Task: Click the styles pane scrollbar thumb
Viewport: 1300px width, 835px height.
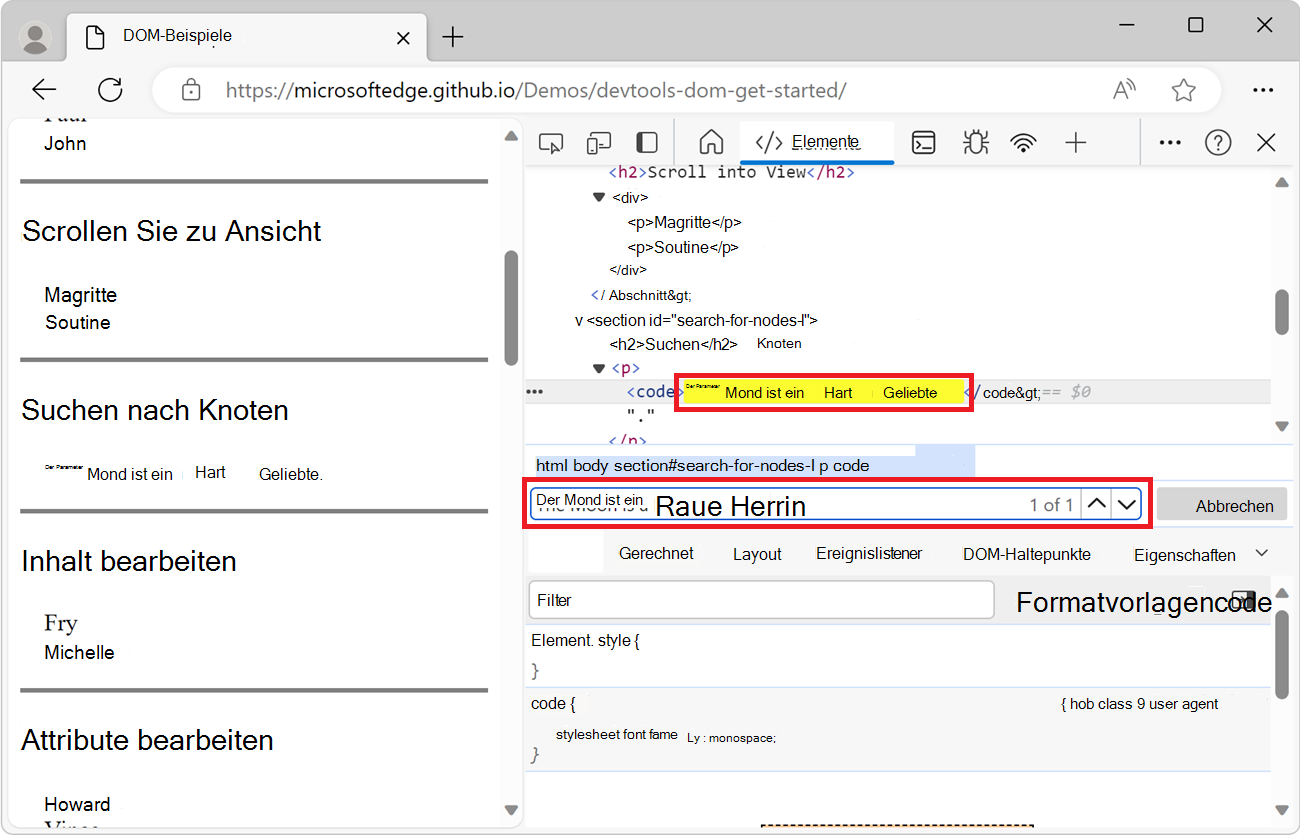Action: tap(1282, 655)
